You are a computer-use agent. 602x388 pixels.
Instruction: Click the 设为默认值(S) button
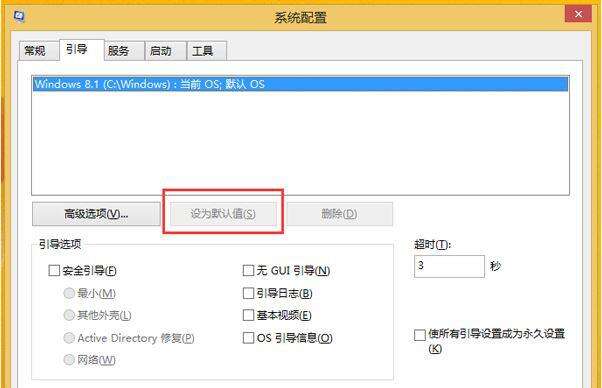click(x=223, y=214)
